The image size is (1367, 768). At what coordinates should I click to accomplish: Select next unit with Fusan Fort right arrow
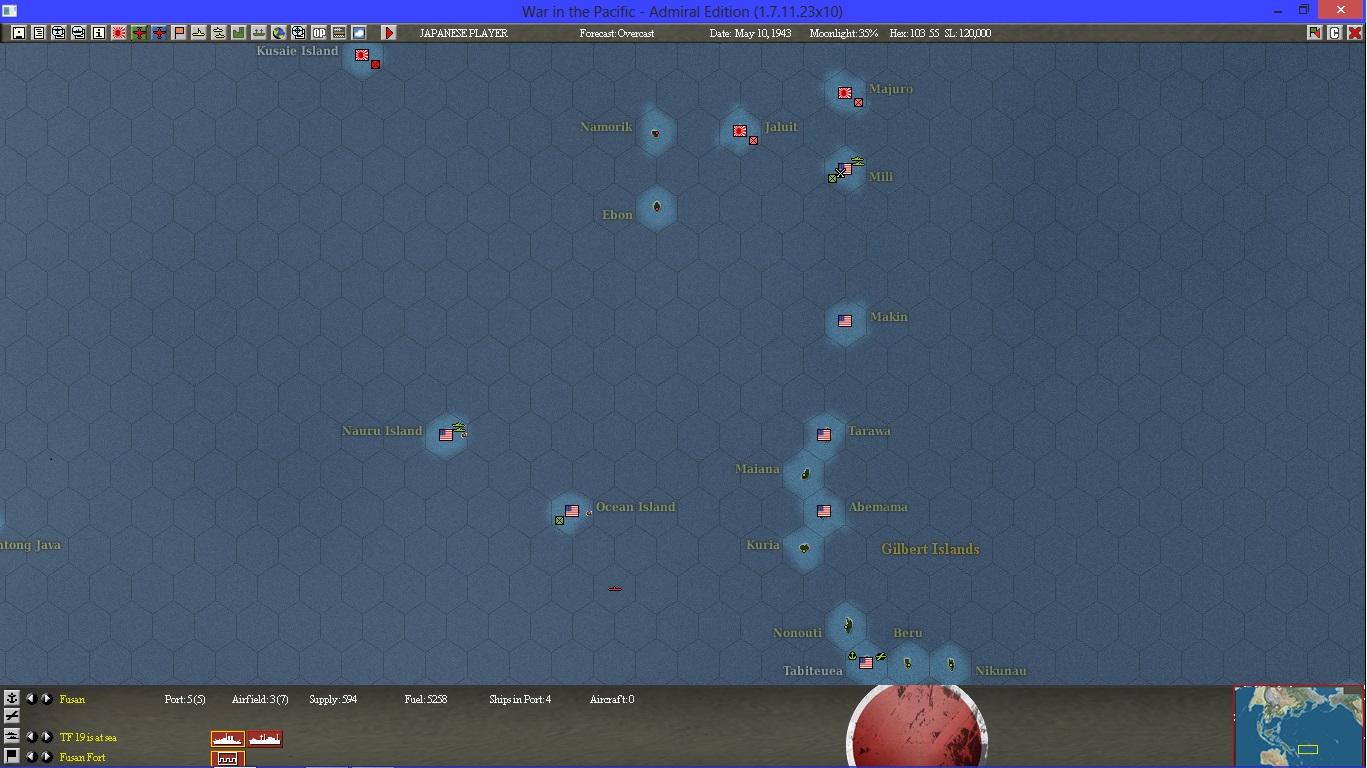point(46,757)
